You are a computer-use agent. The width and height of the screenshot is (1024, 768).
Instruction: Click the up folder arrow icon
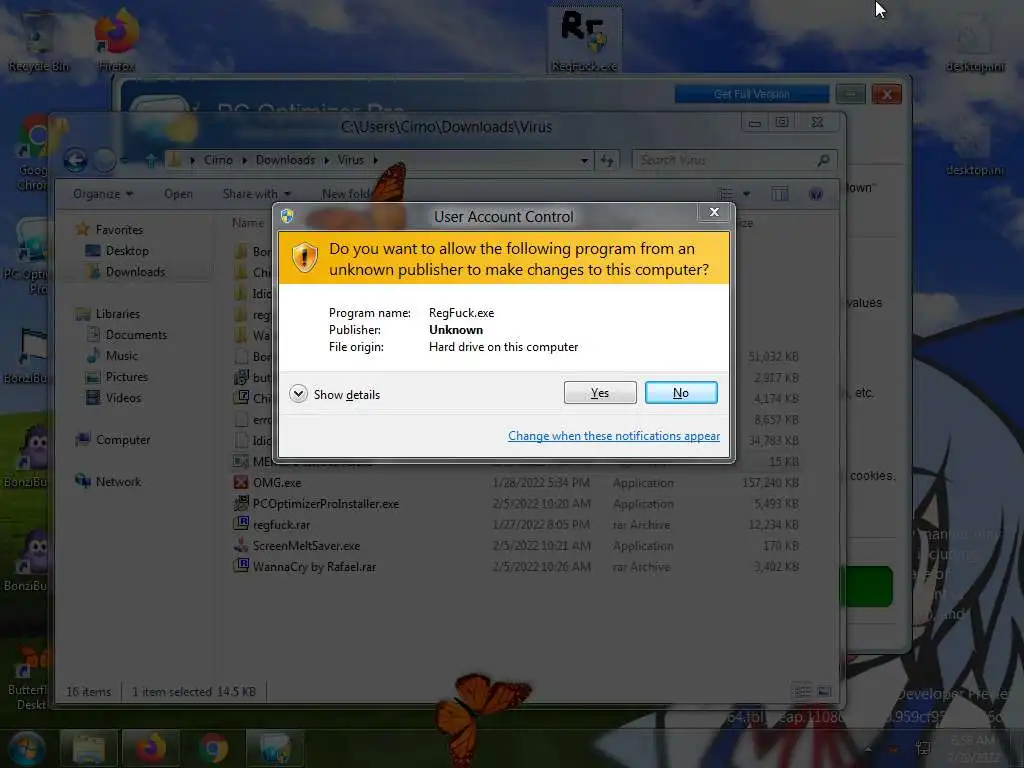pyautogui.click(x=150, y=160)
